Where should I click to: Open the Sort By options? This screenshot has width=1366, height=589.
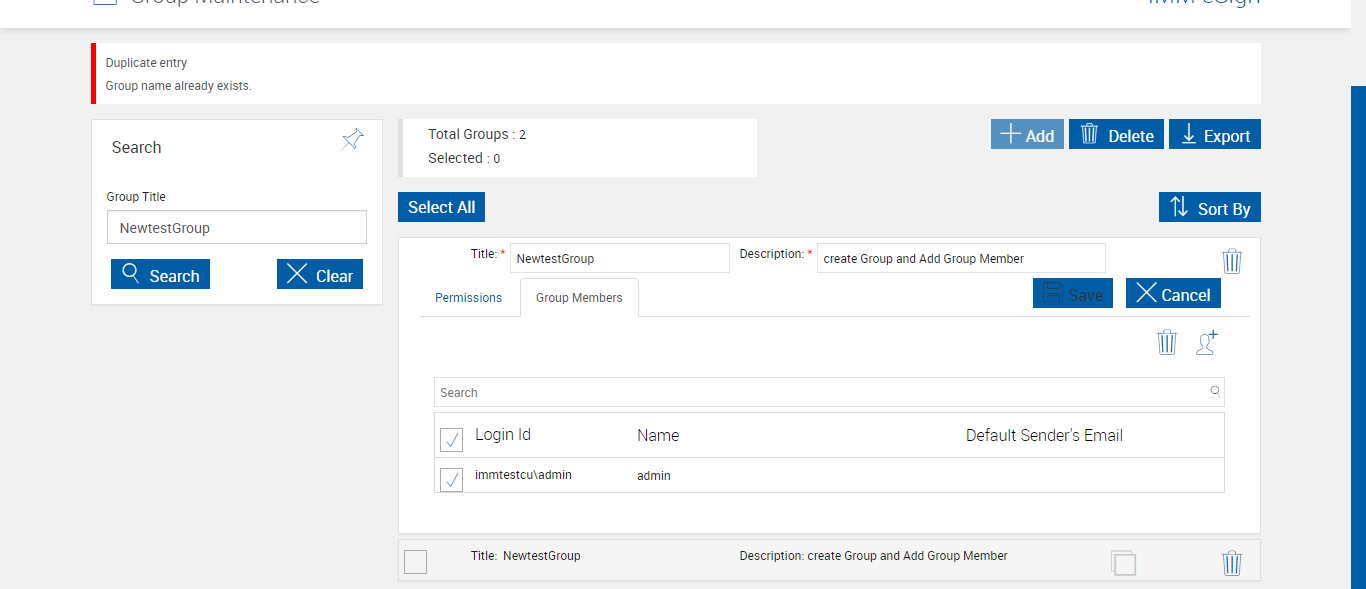click(x=1210, y=208)
